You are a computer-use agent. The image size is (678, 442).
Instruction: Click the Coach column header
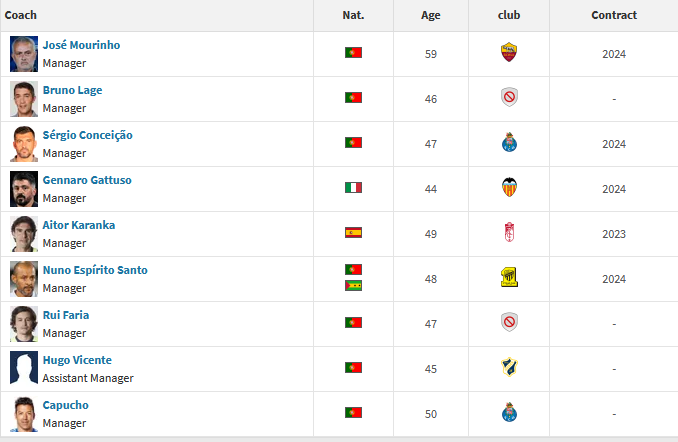(21, 15)
